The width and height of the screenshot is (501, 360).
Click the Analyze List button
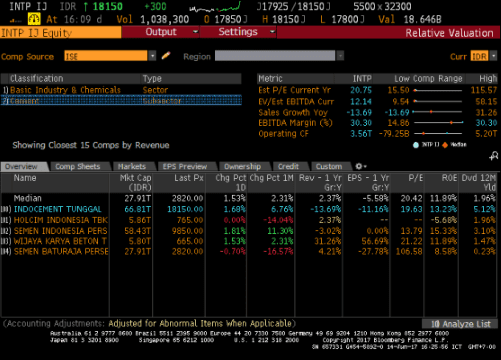point(460,324)
